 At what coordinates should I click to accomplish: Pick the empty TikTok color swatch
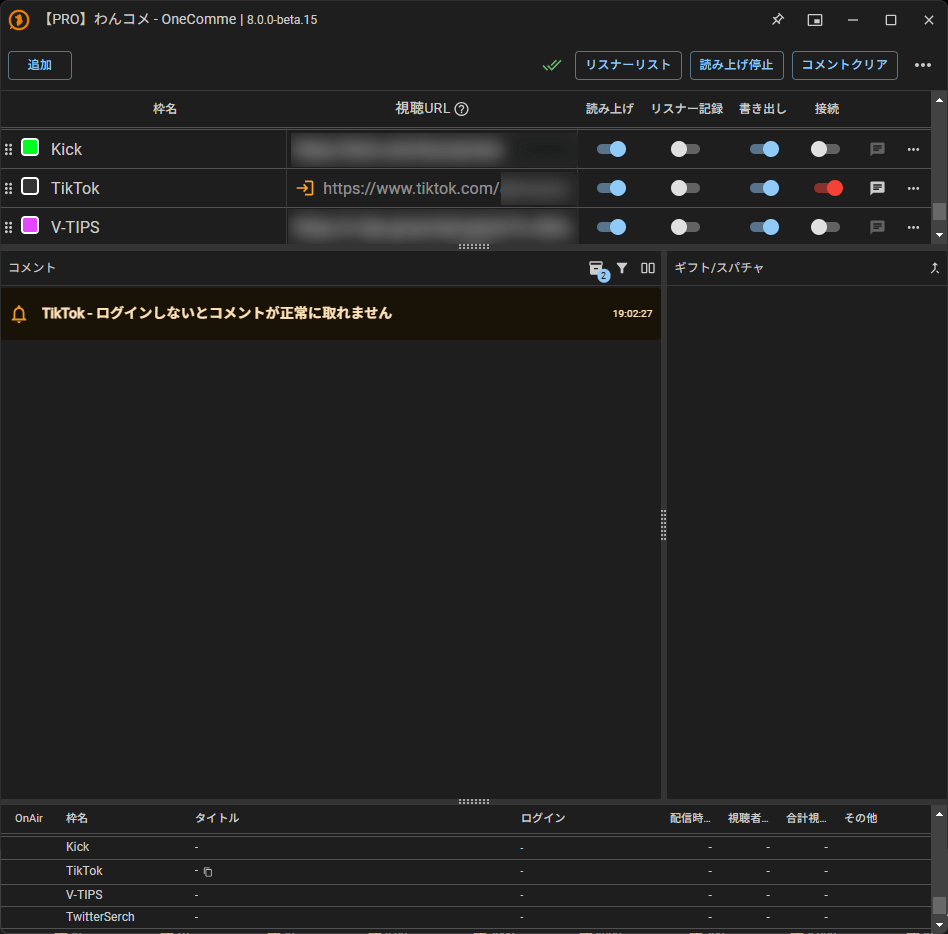(30, 186)
